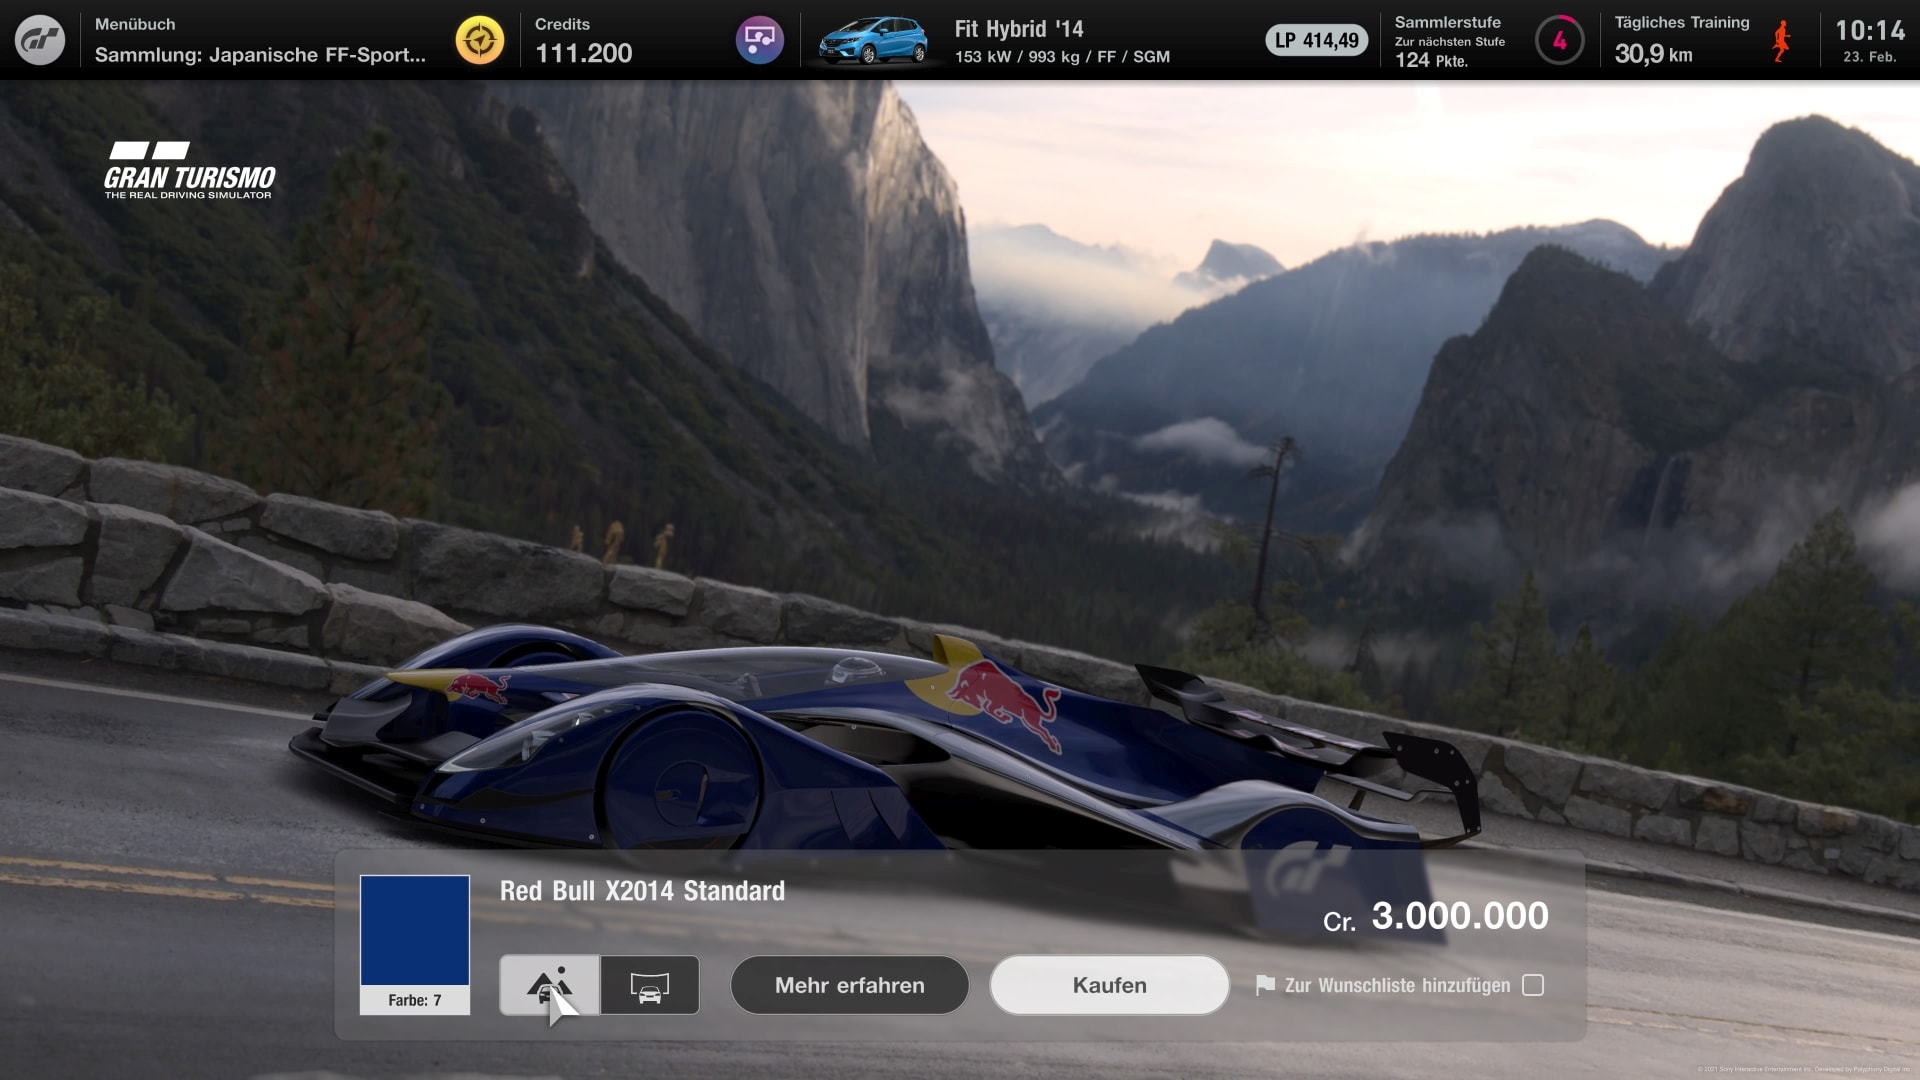Open the yellow Menübuch target icon
This screenshot has height=1080, width=1920.
(x=480, y=40)
